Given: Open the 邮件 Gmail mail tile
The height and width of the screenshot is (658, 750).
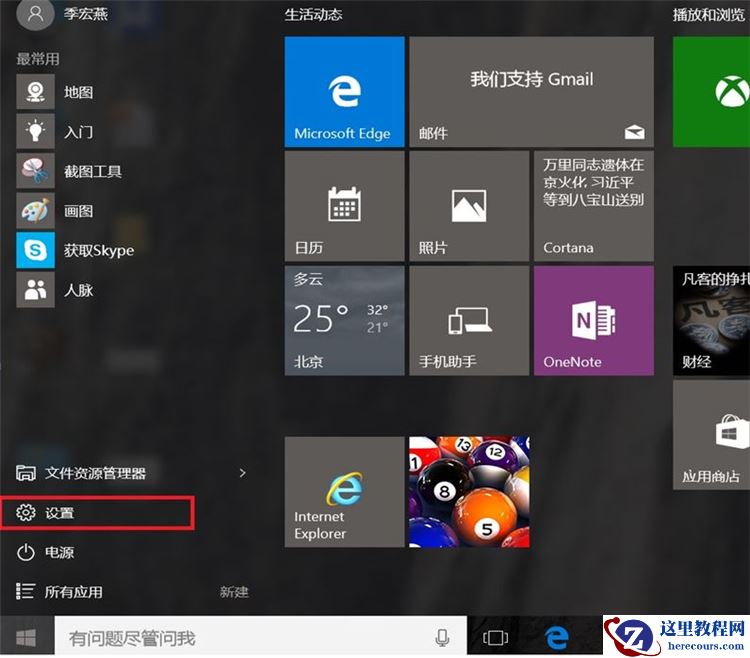Looking at the screenshot, I should pyautogui.click(x=531, y=92).
